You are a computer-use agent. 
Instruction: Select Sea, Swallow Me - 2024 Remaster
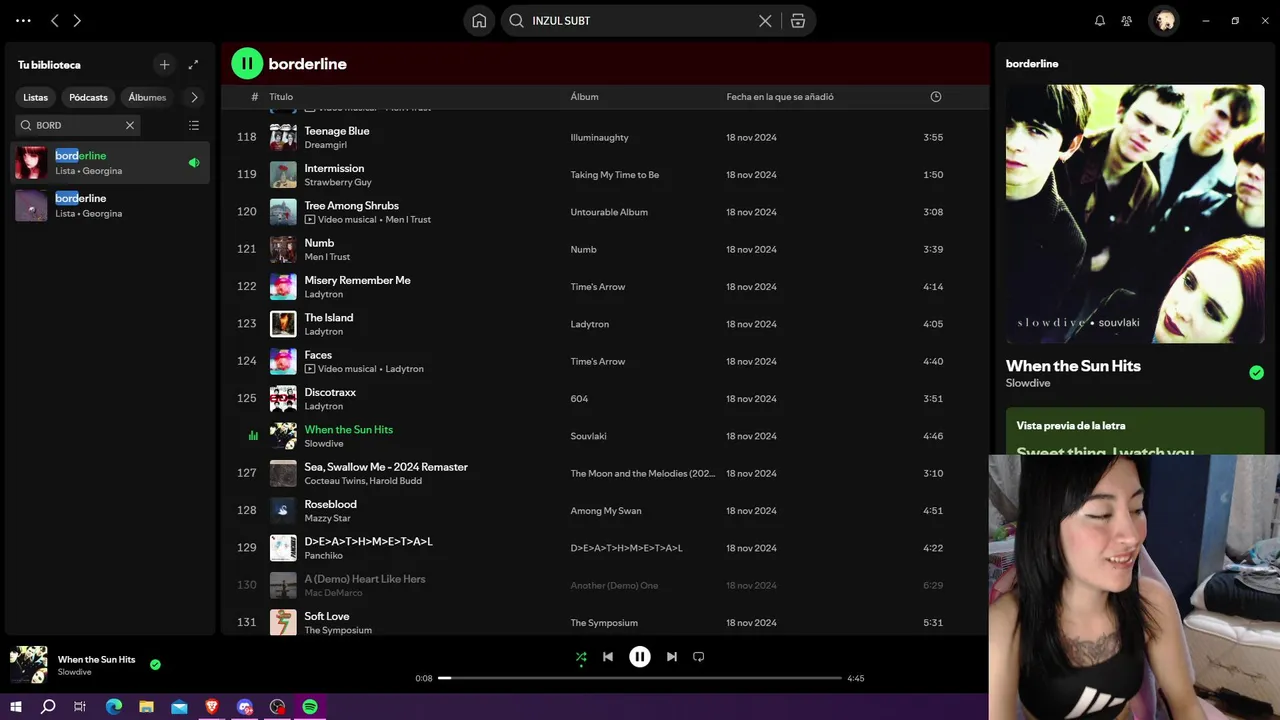pos(386,467)
